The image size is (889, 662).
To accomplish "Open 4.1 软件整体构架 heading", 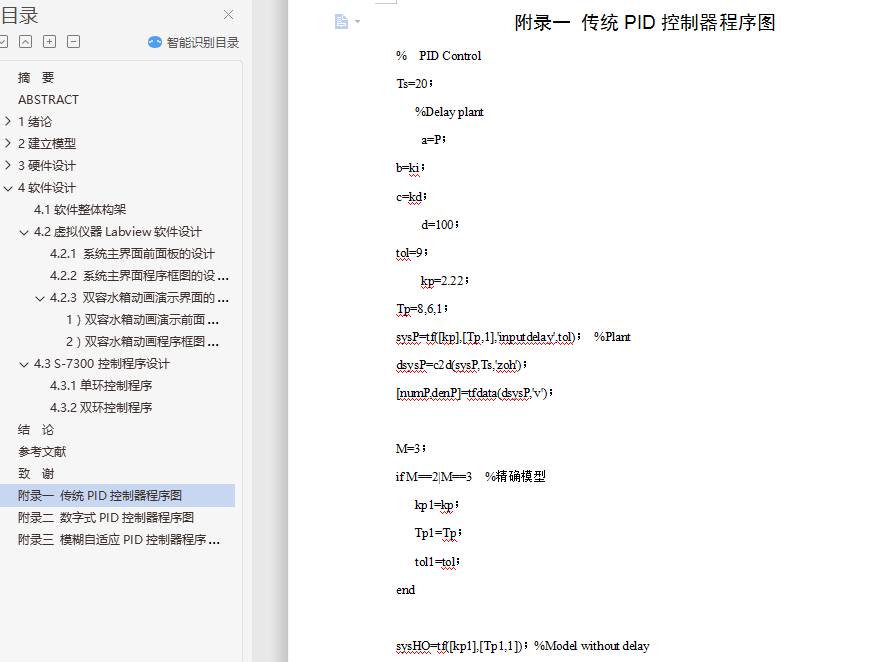I will pos(80,210).
